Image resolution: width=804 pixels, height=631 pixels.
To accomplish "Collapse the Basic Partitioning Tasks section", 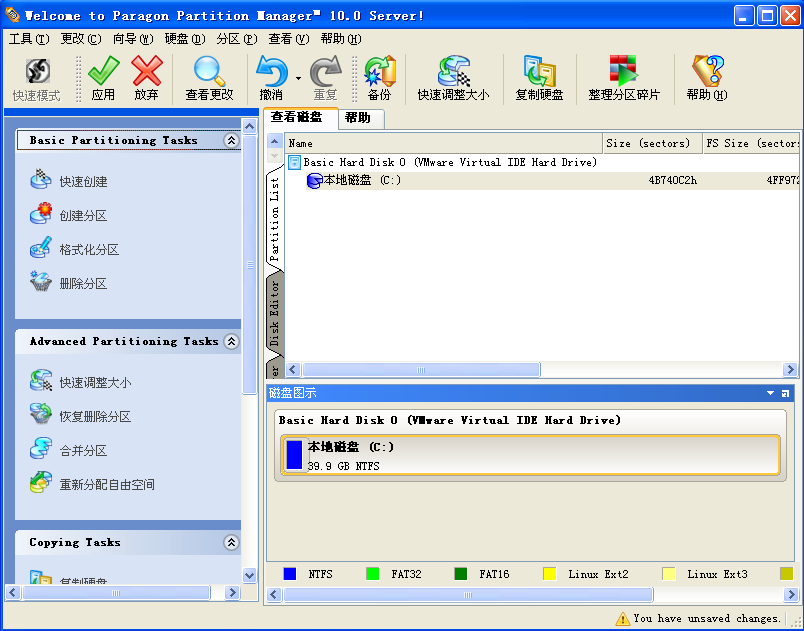I will (231, 140).
